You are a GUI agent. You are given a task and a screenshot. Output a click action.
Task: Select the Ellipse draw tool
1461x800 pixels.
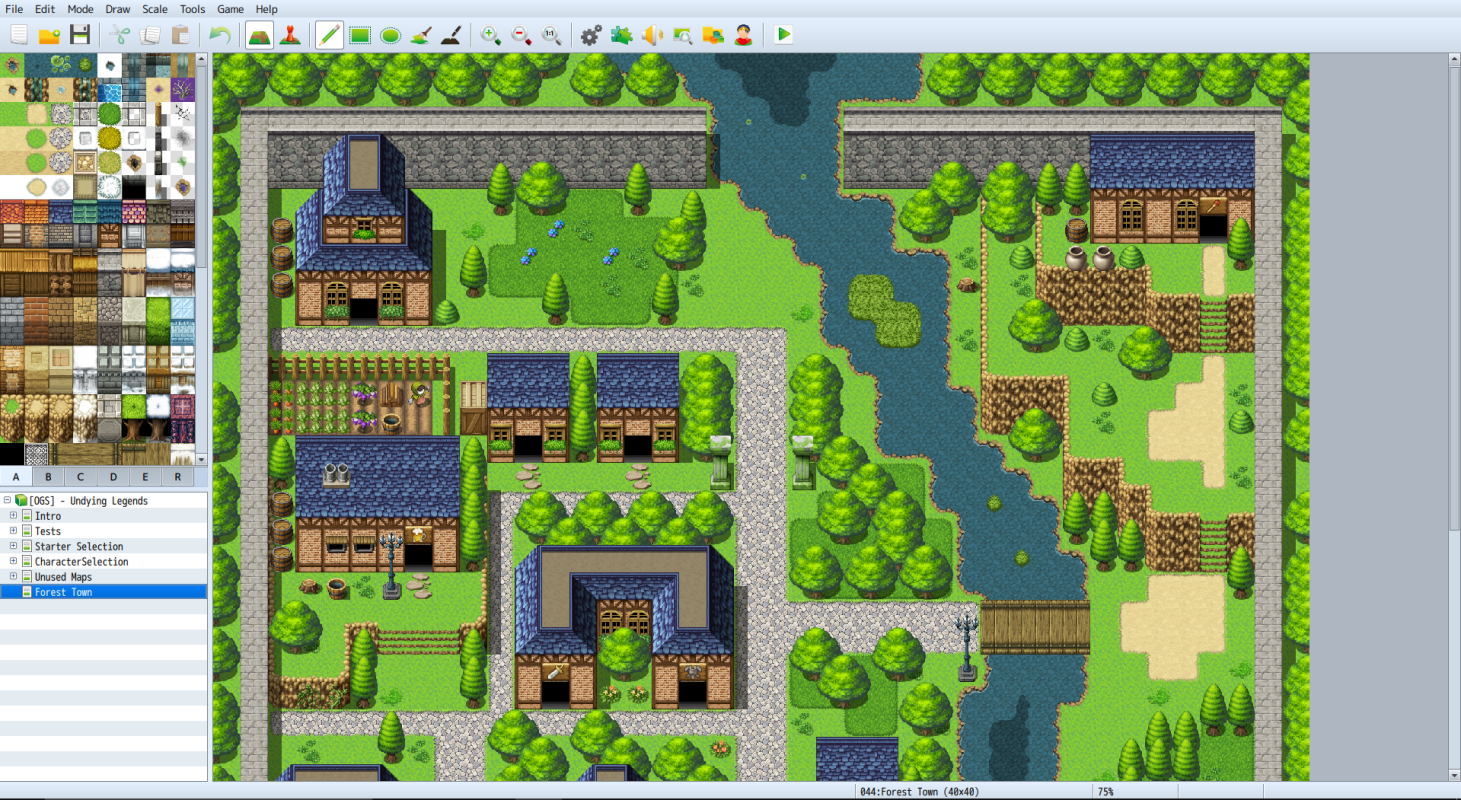pyautogui.click(x=390, y=35)
